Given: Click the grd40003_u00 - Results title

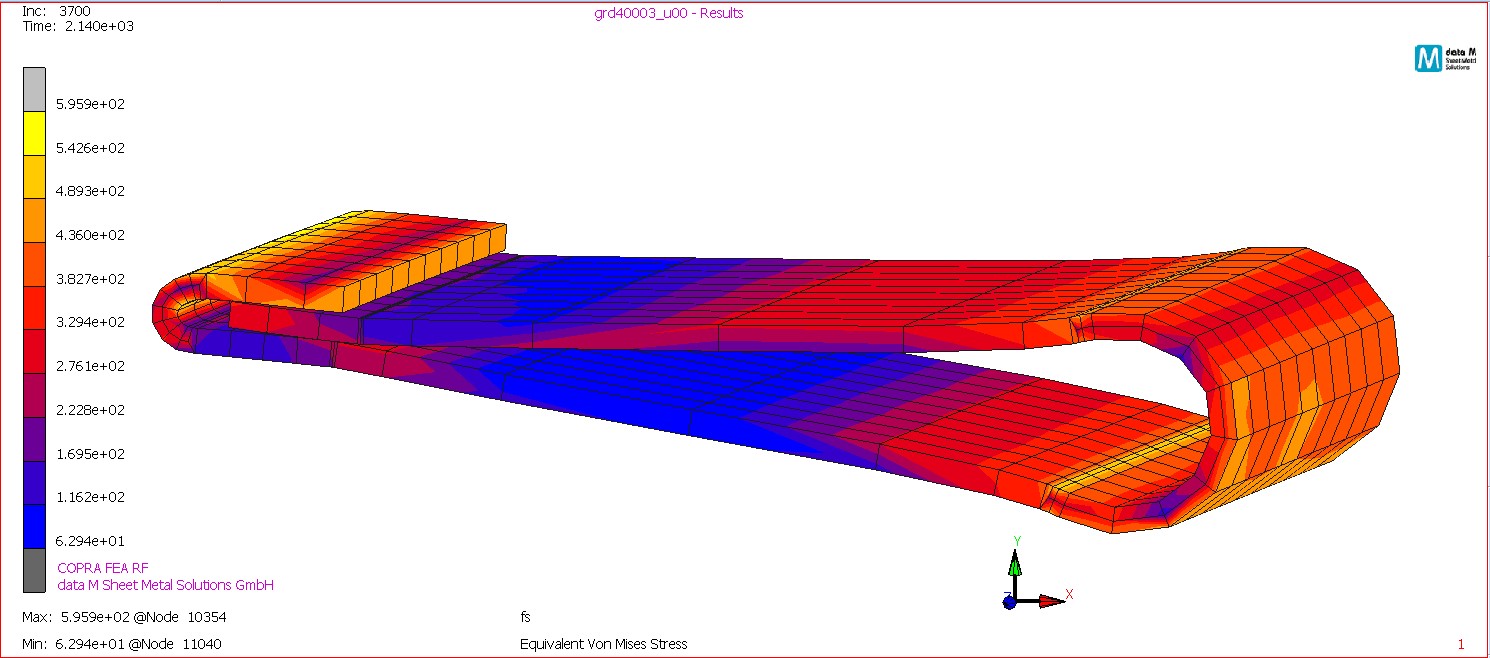Looking at the screenshot, I should click(x=668, y=13).
